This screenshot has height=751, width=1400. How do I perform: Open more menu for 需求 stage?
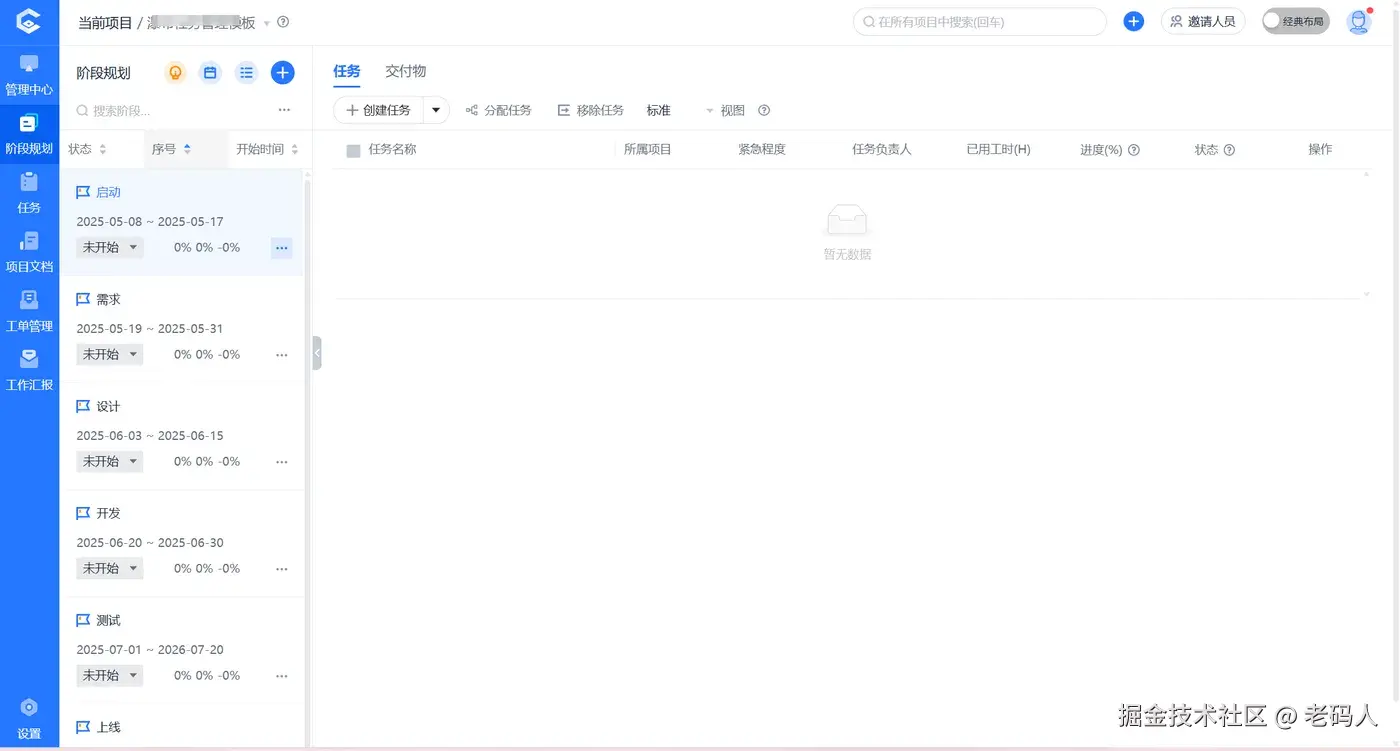point(282,355)
